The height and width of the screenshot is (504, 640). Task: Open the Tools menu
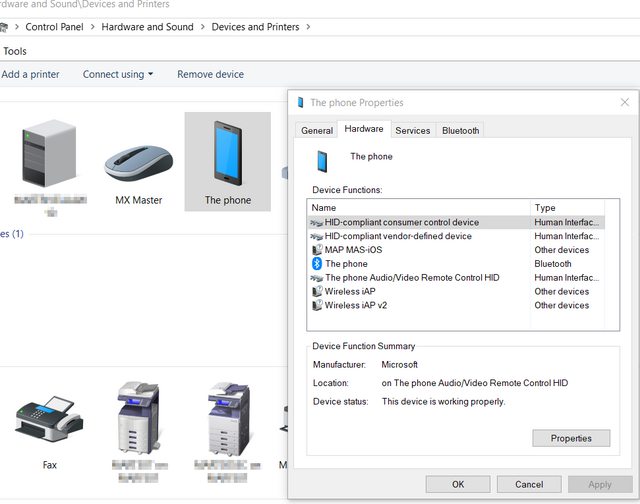coord(15,51)
